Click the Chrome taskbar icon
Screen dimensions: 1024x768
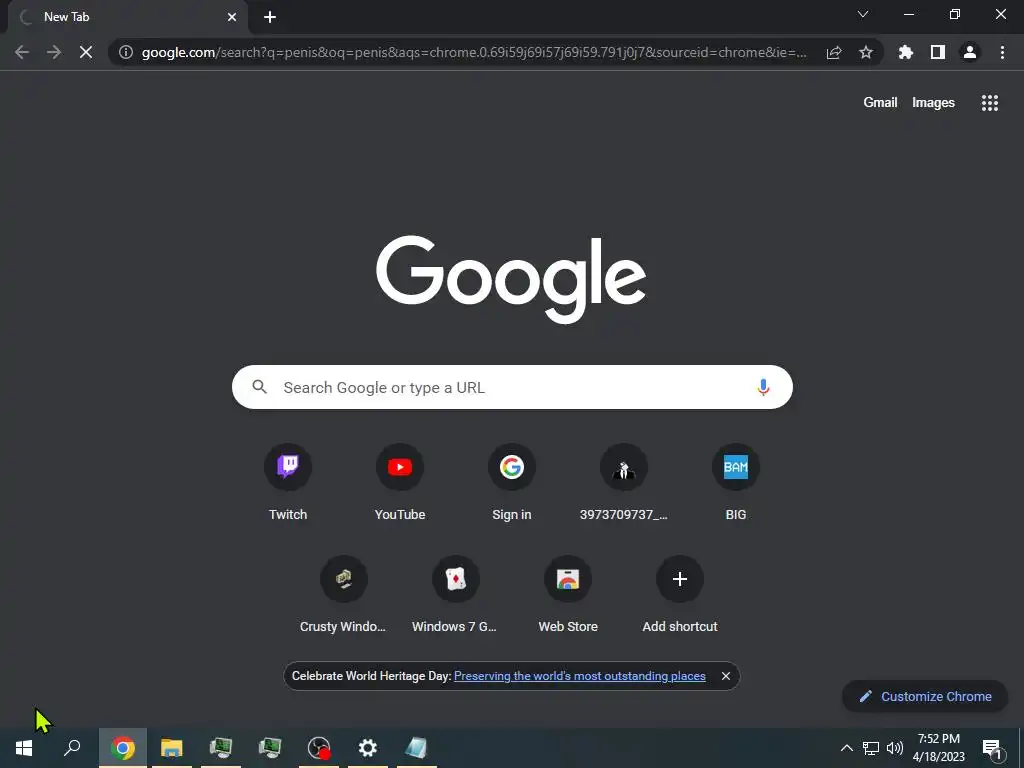tap(123, 748)
